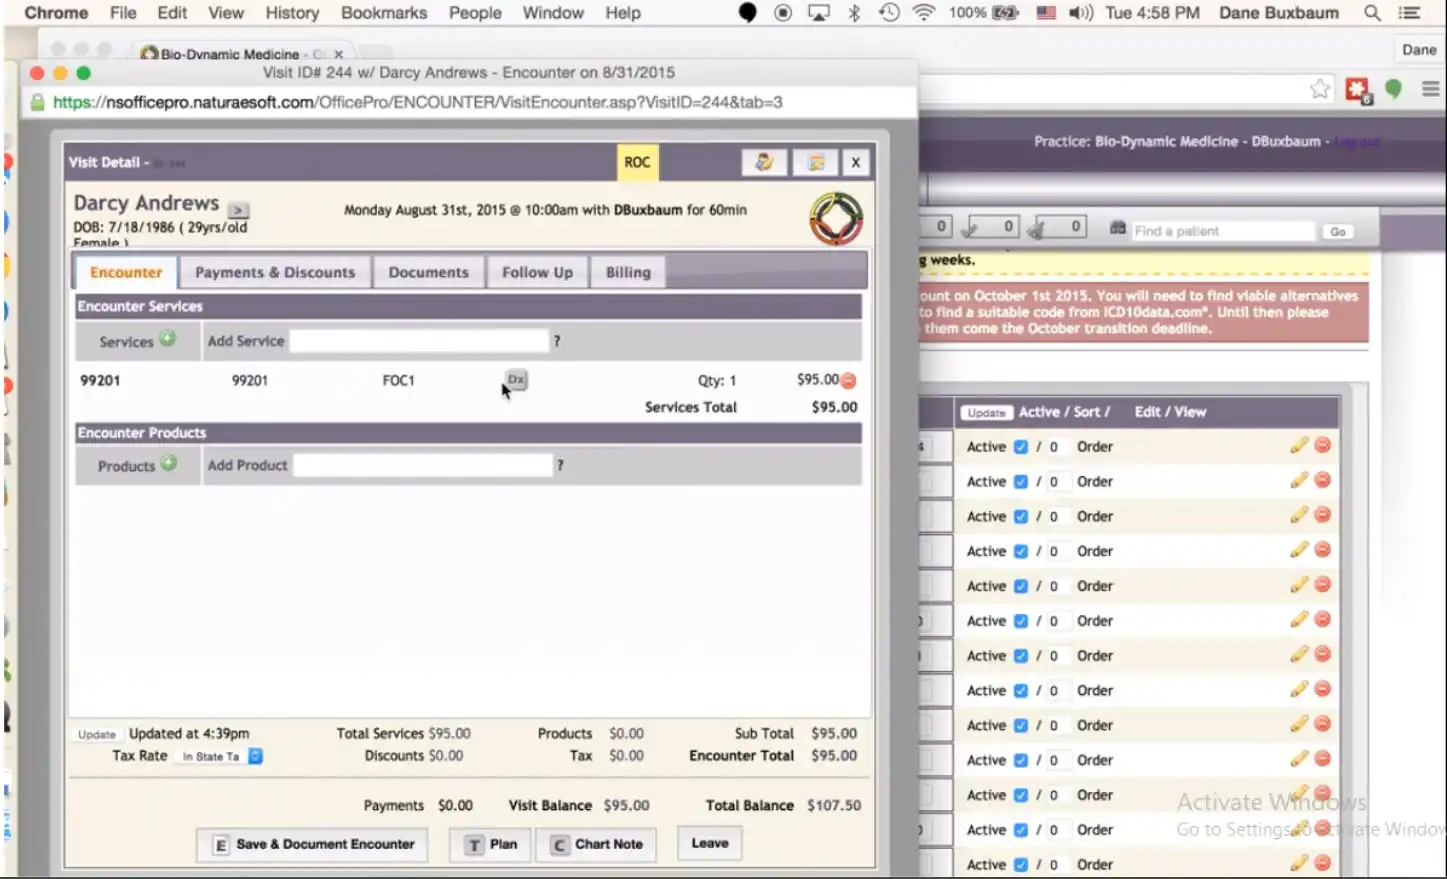
Task: Remove the 99201 service using the red minus icon
Action: pyautogui.click(x=848, y=379)
